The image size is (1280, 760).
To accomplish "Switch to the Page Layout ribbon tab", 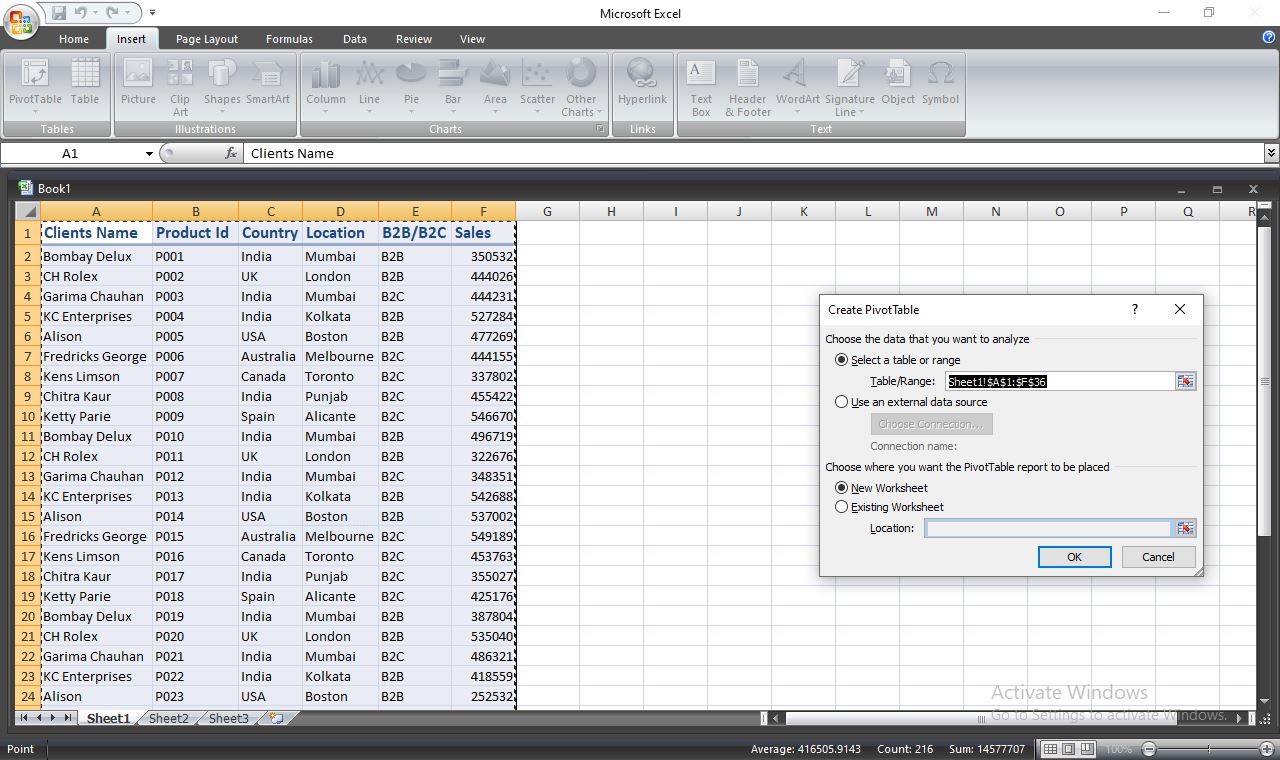I will tap(207, 39).
